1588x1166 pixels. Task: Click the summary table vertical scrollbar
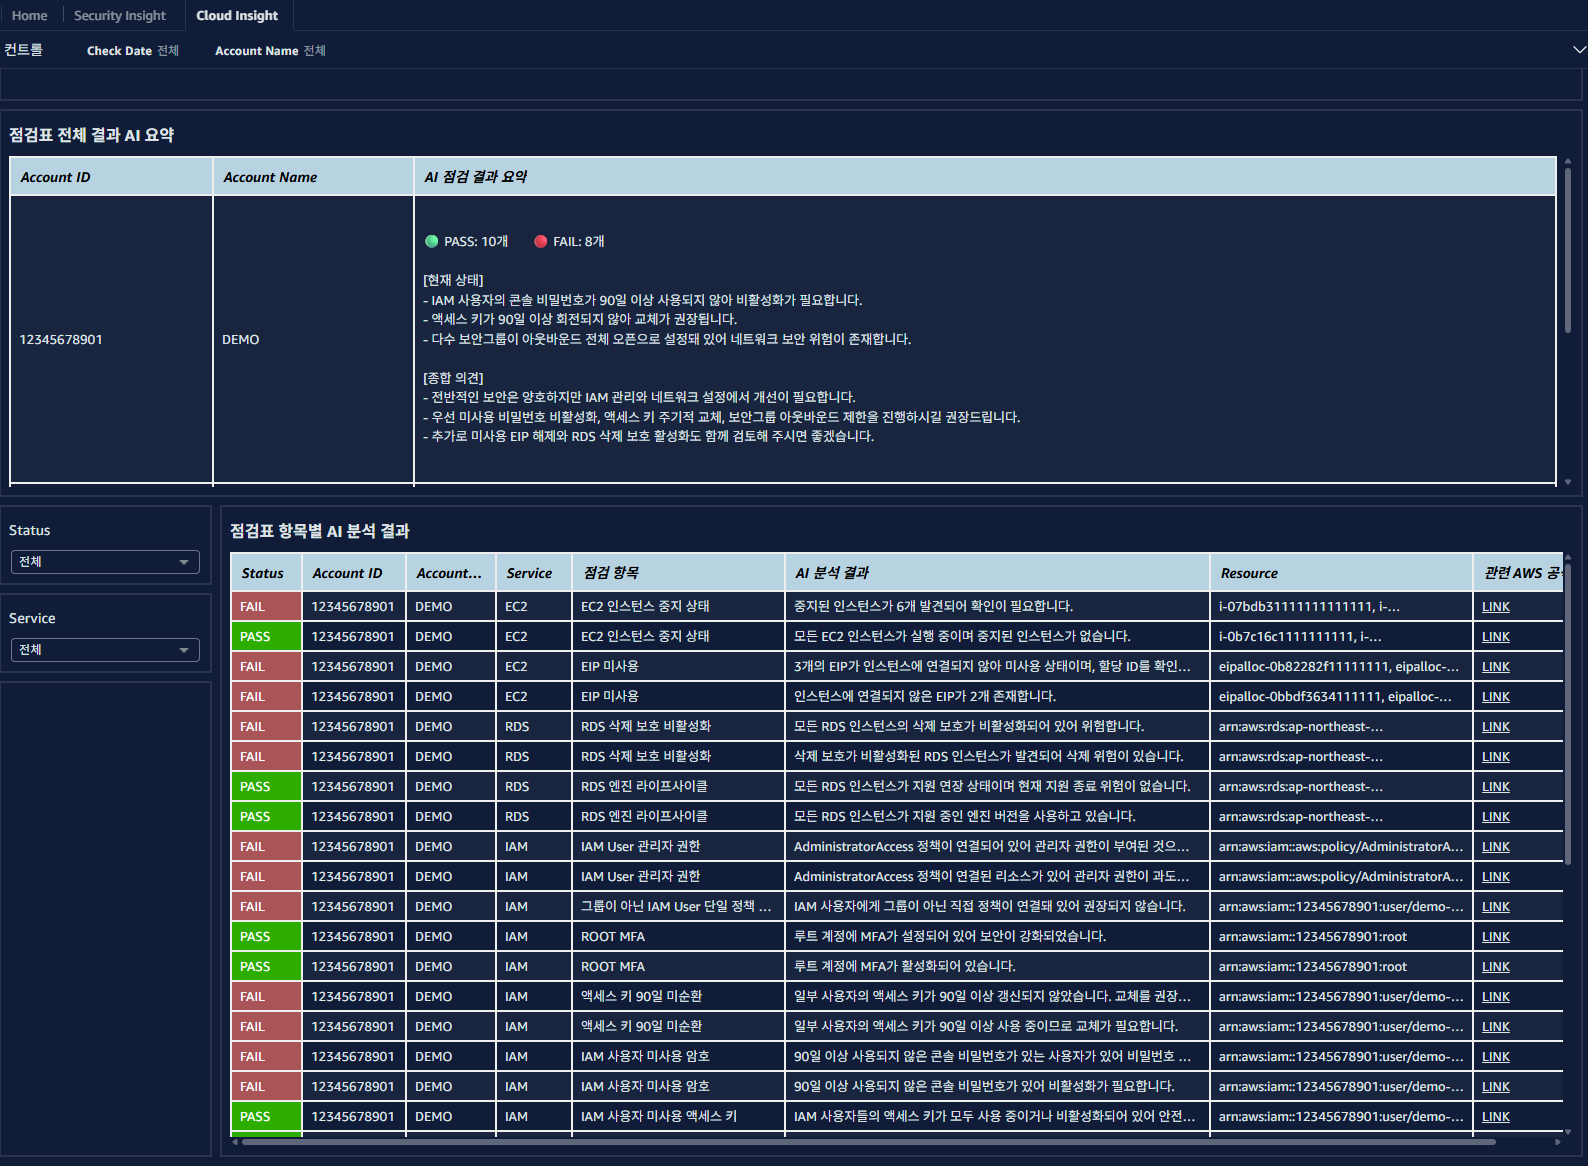pos(1568,250)
